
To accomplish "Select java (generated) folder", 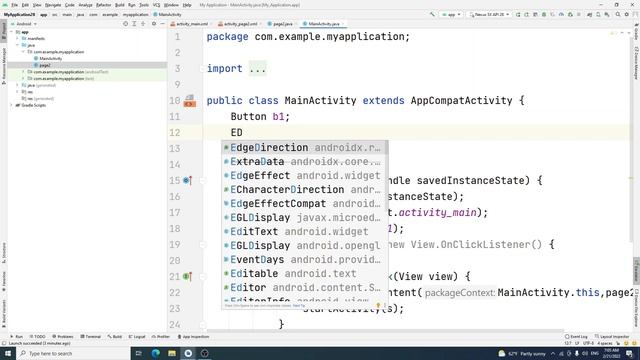I will coord(39,85).
